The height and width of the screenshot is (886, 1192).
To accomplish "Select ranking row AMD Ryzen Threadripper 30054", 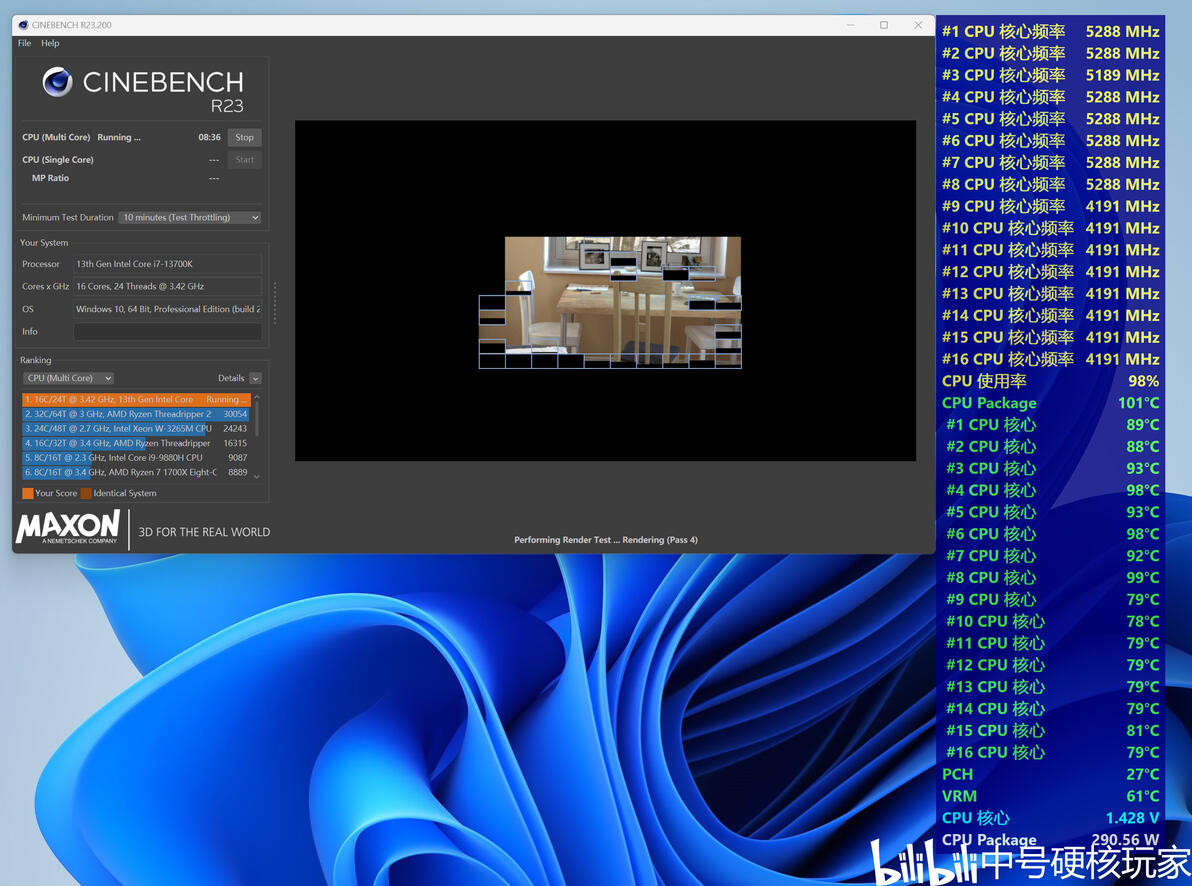I will 136,414.
